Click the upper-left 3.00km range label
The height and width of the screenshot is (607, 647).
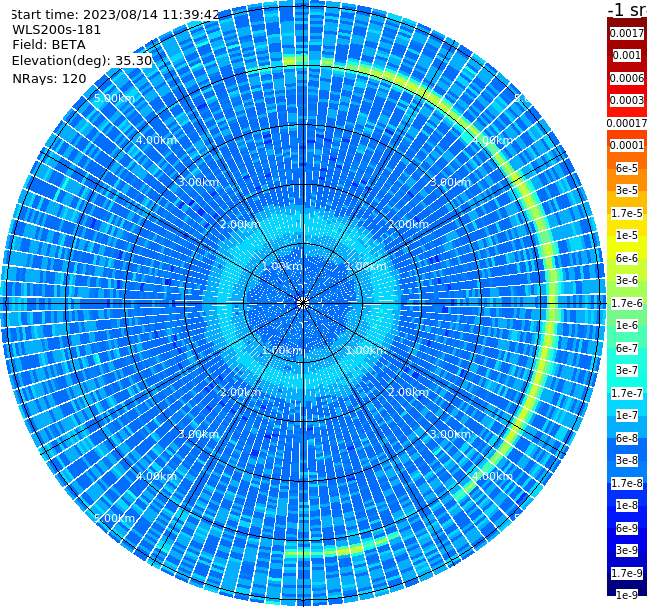click(198, 182)
